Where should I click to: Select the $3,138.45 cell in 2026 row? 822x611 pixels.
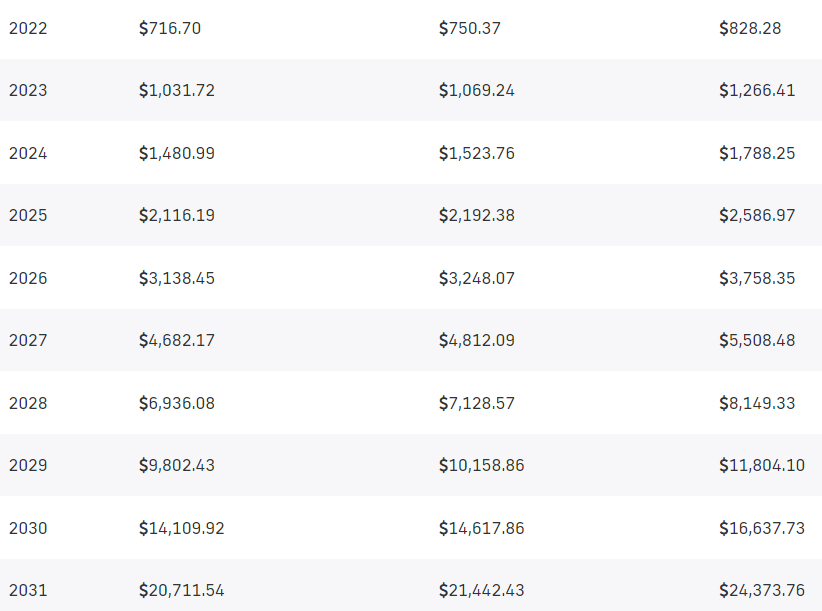(177, 278)
